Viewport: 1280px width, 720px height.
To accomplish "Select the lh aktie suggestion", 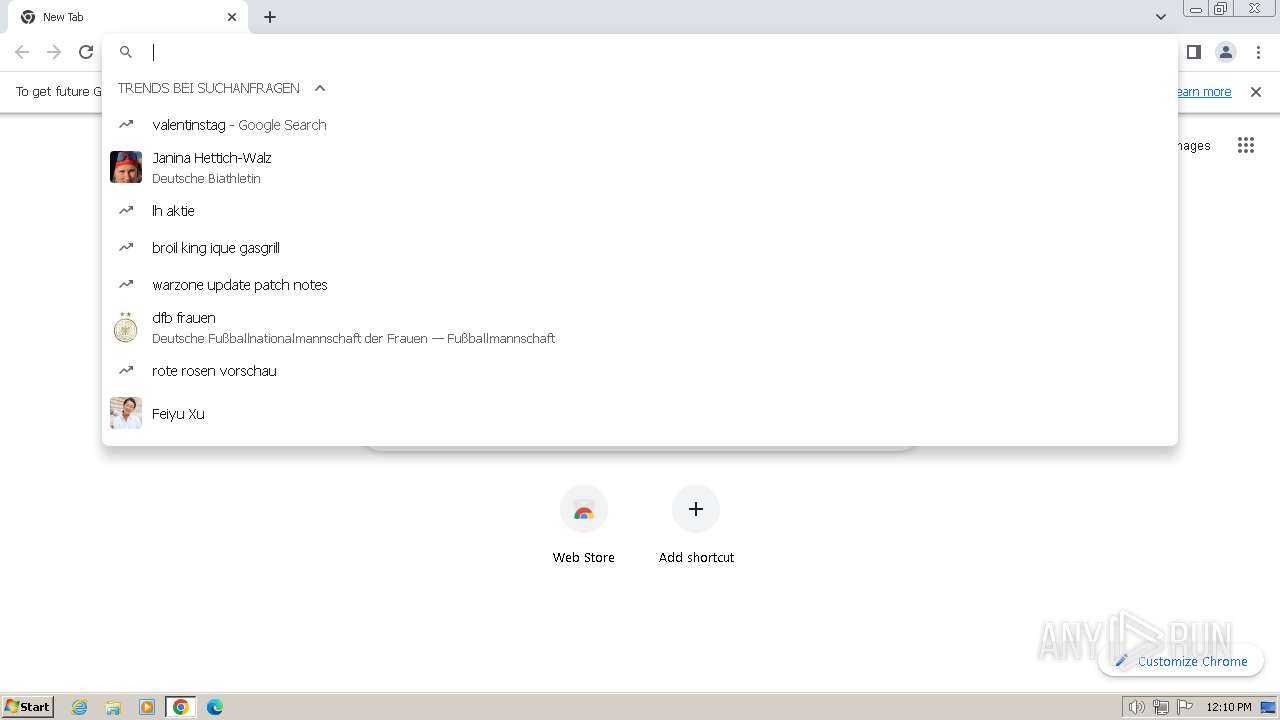I will (x=640, y=211).
